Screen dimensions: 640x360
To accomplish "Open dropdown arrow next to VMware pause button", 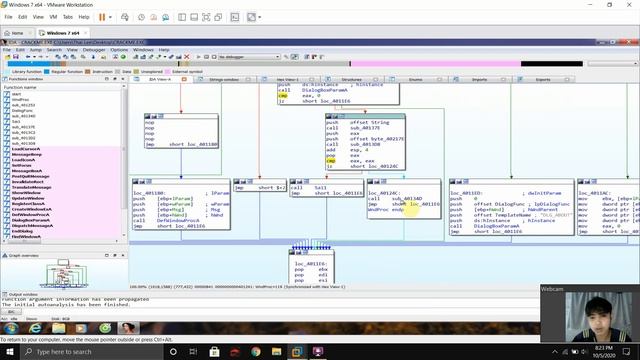I will 110,17.
